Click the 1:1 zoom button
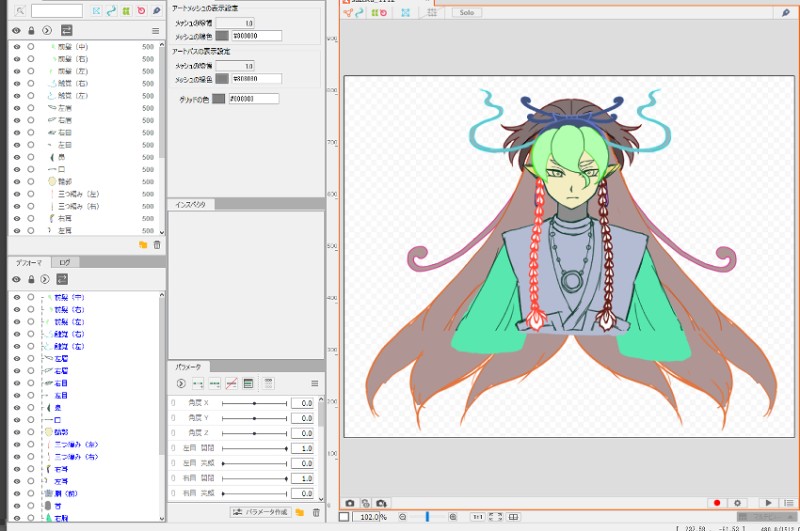This screenshot has height=531, width=800. (x=478, y=517)
